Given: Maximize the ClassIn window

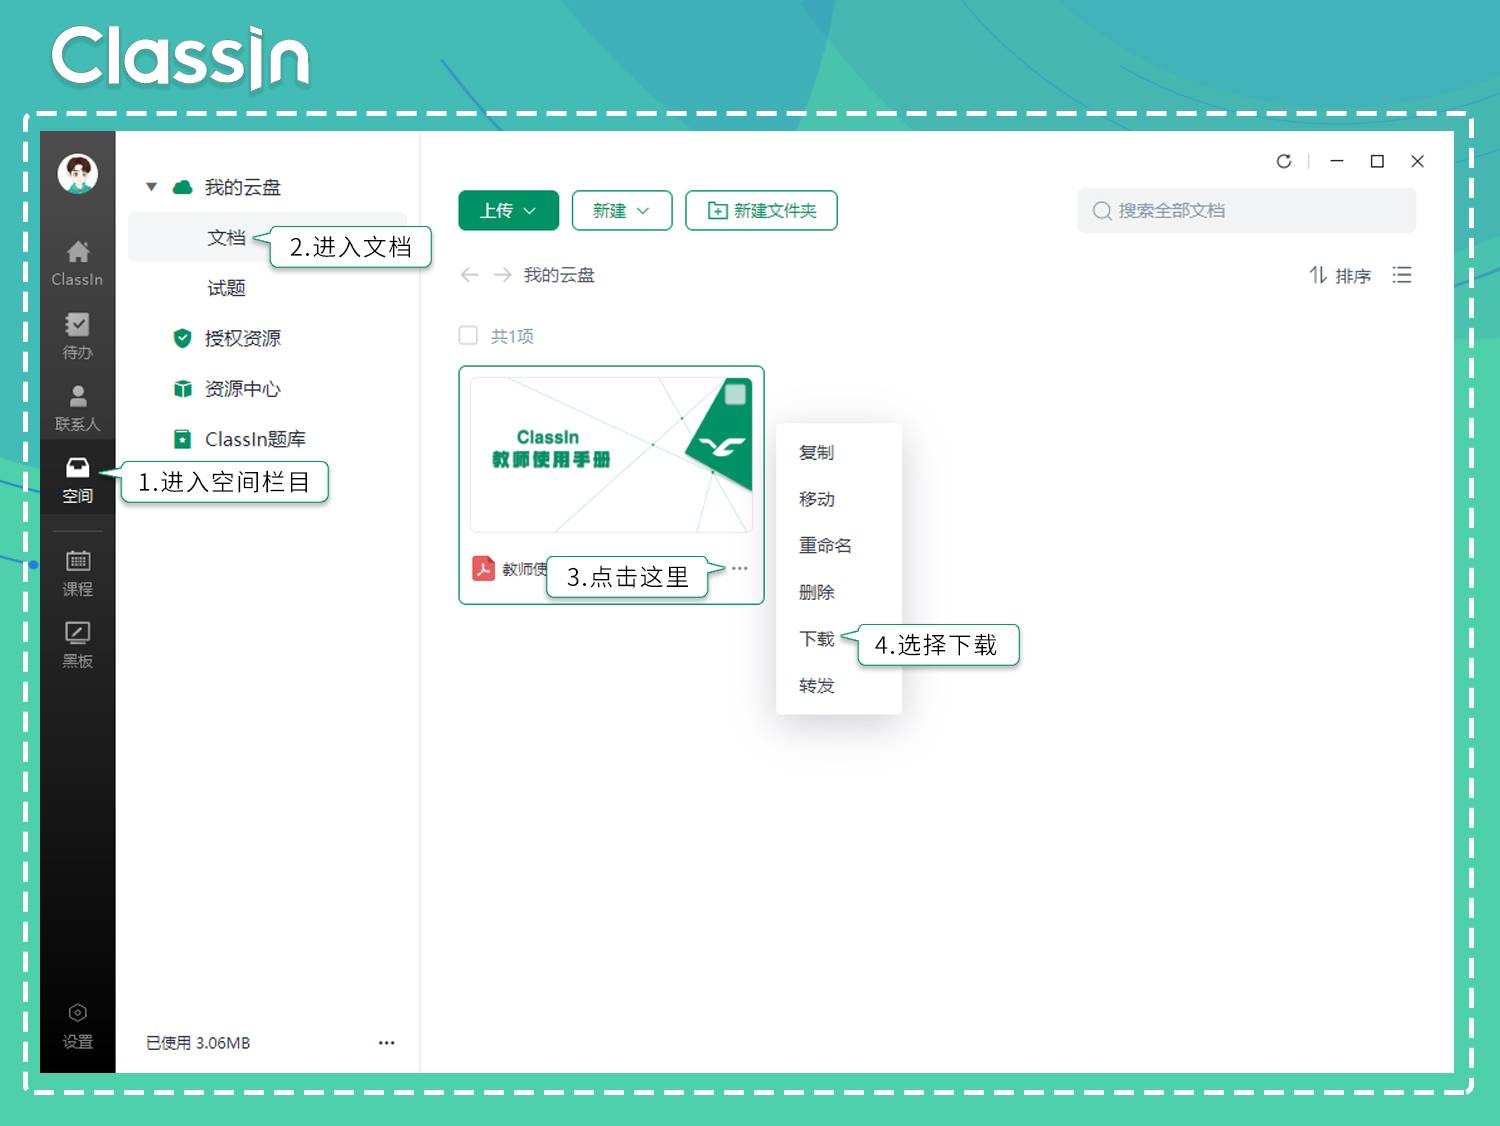Looking at the screenshot, I should pyautogui.click(x=1377, y=161).
